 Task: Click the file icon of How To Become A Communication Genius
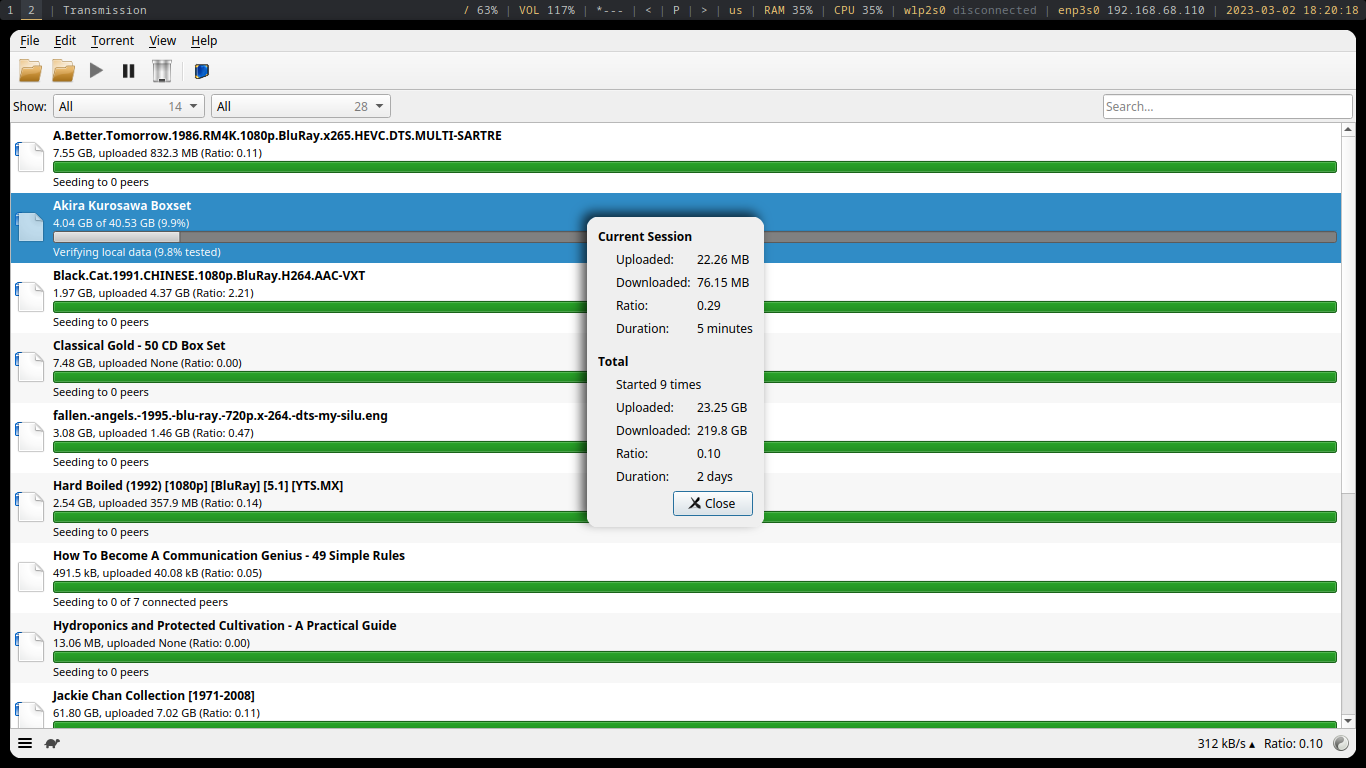pyautogui.click(x=30, y=578)
